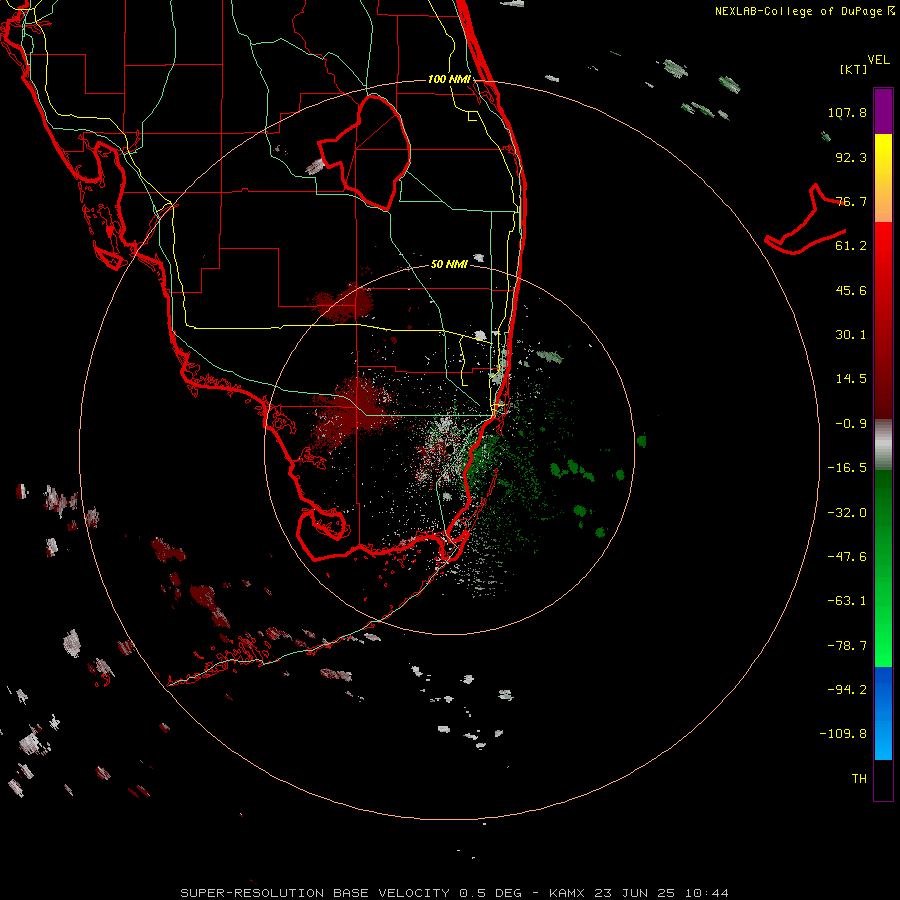Click the -0.9 value on the velocity scale
900x900 pixels.
(x=851, y=424)
